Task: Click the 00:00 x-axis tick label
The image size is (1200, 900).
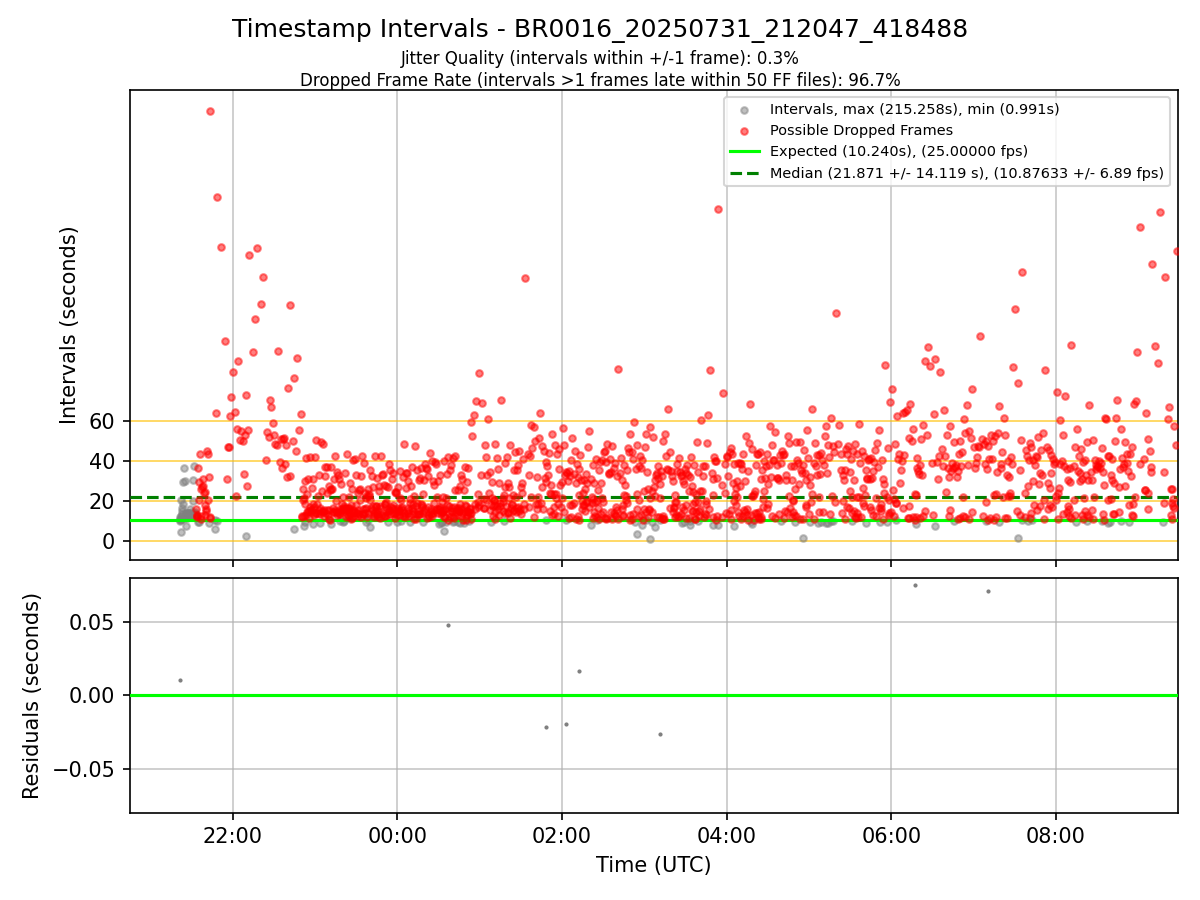Action: (x=397, y=837)
